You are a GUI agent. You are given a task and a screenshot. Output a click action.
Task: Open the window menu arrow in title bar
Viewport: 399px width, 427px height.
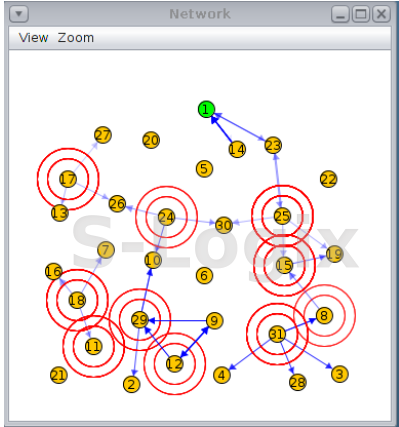pos(19,14)
